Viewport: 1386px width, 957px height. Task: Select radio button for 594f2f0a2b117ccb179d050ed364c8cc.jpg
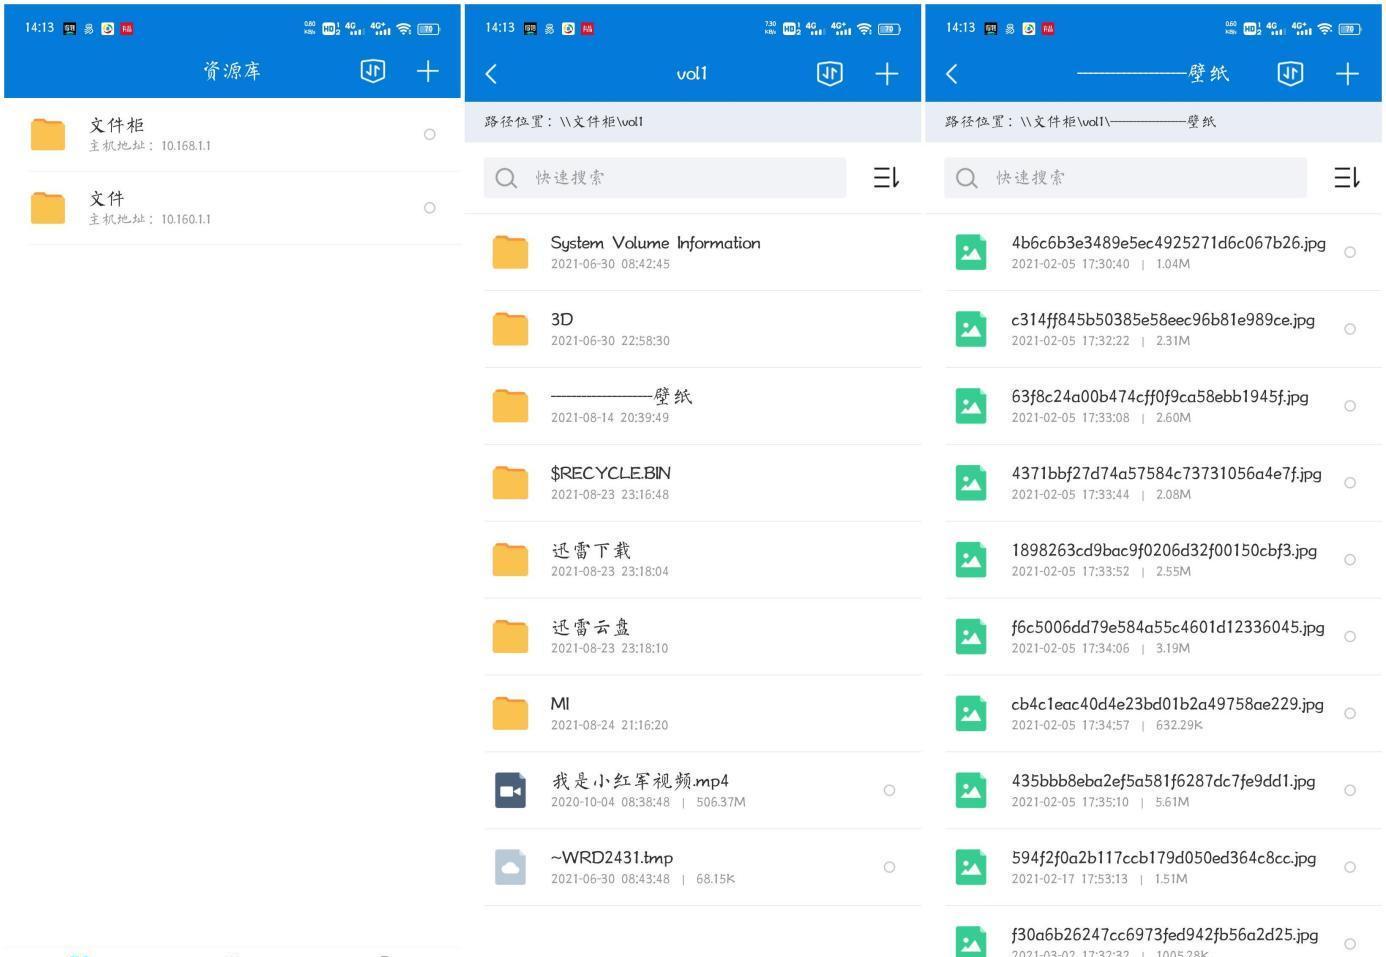coord(1350,867)
